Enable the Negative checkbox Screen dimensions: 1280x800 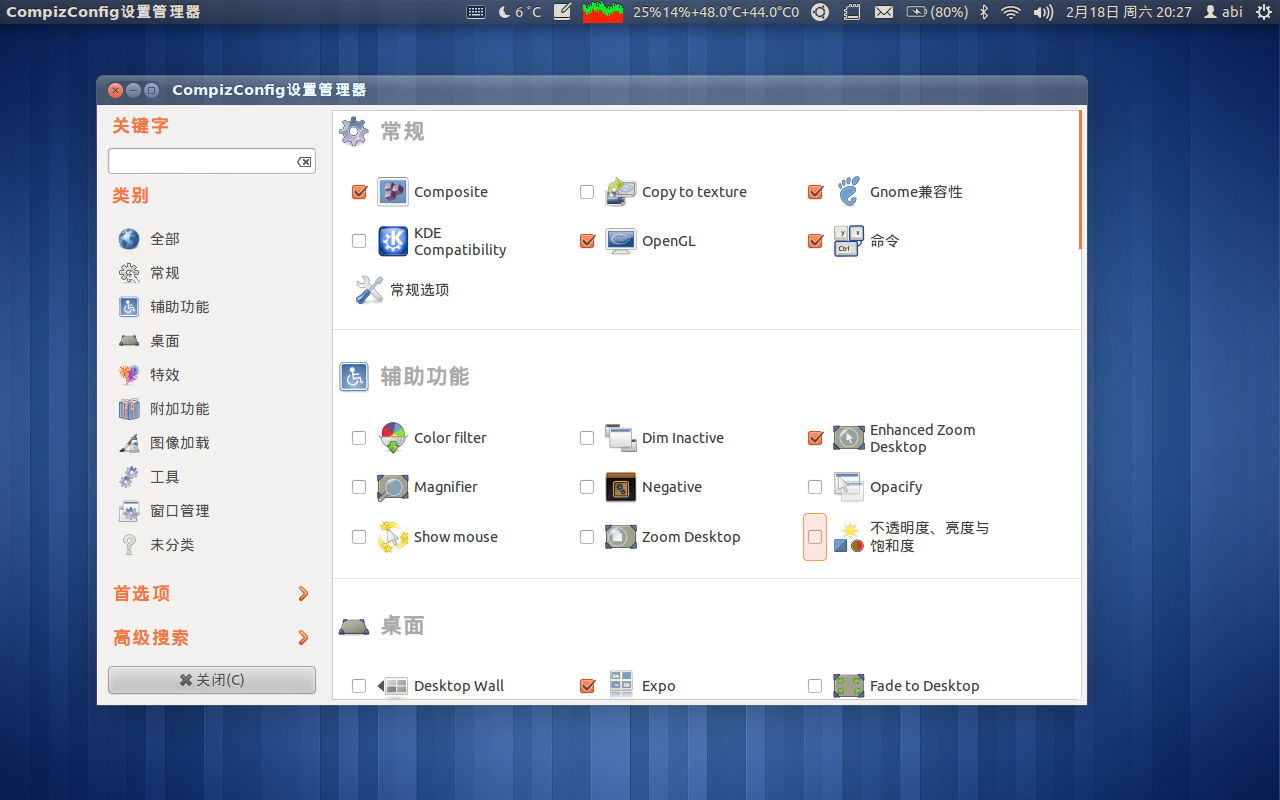pos(587,487)
